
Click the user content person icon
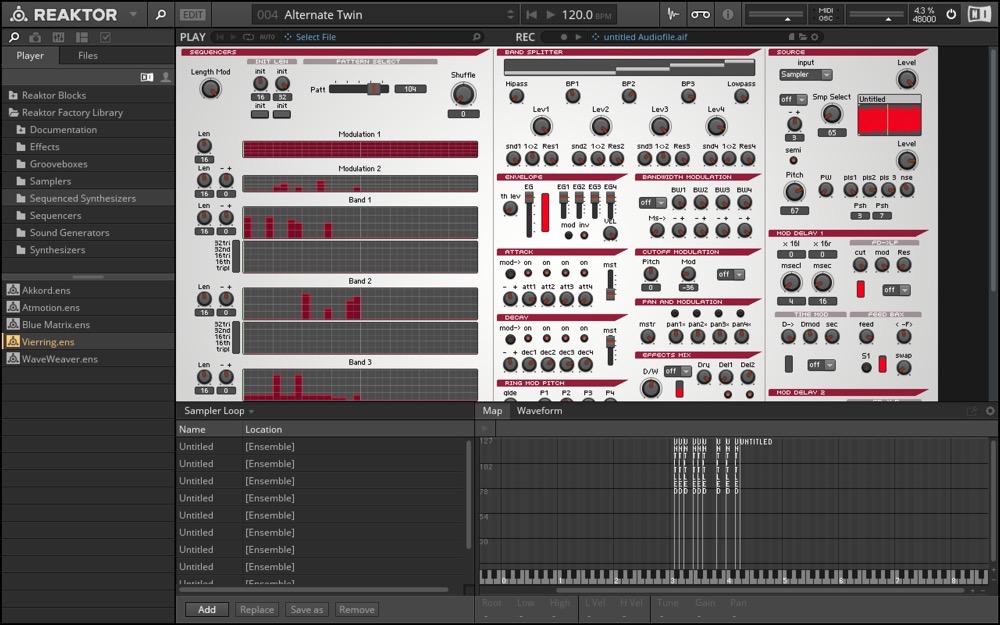pos(165,77)
